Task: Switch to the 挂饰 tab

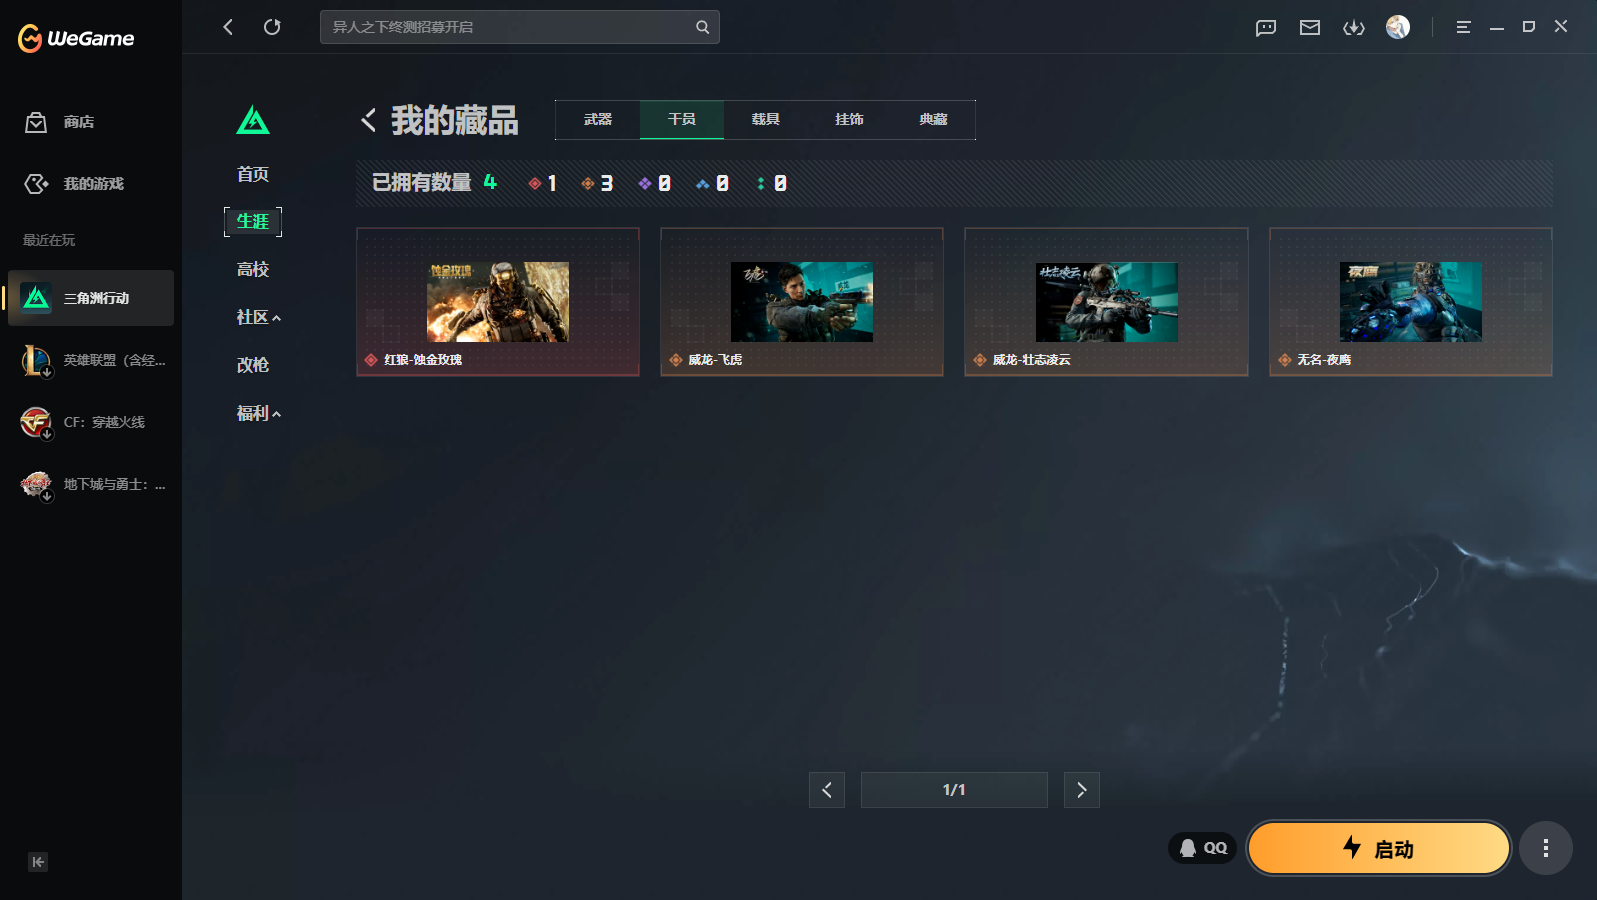Action: [x=850, y=120]
